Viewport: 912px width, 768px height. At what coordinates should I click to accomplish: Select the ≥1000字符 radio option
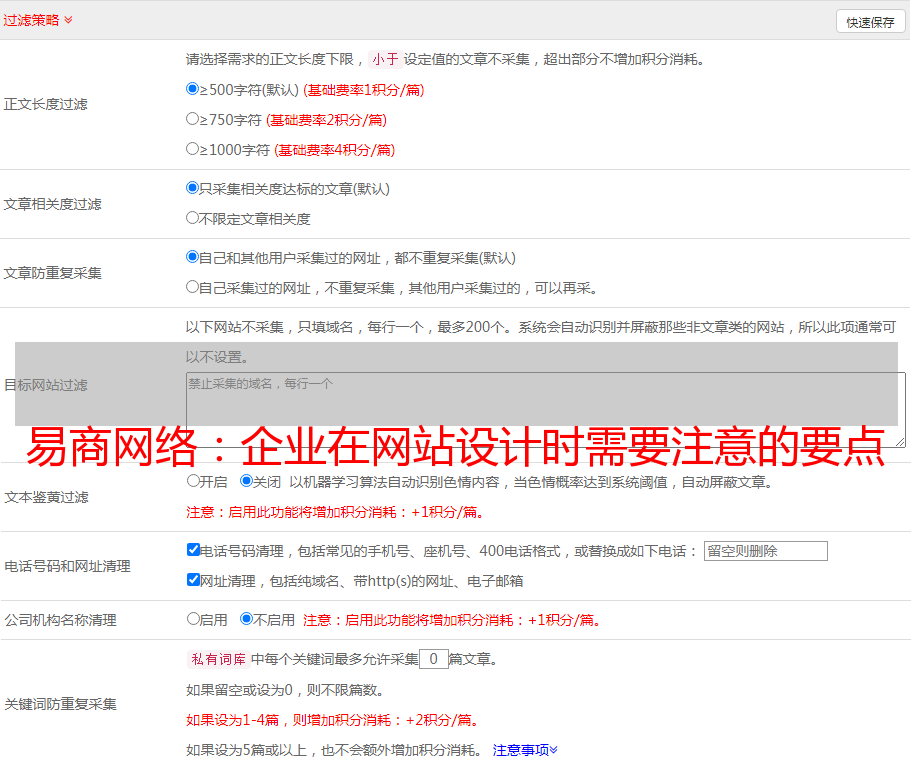pos(193,148)
